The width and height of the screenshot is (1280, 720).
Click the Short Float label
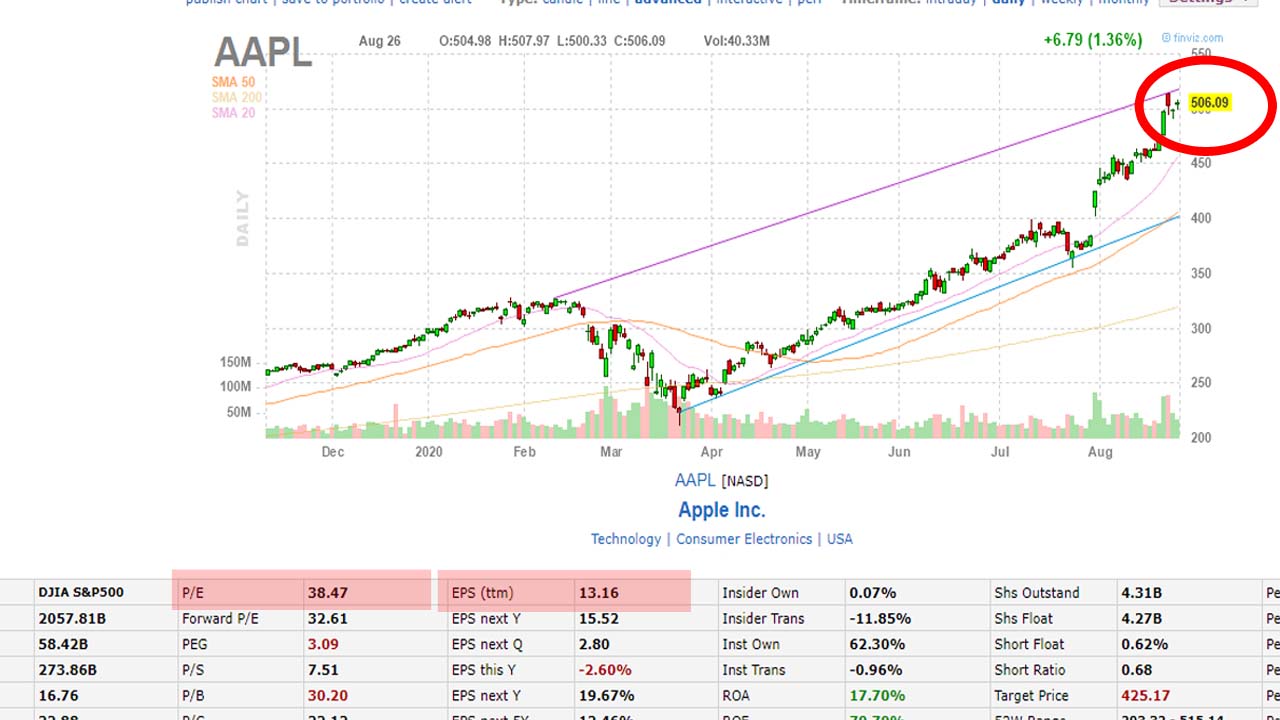click(1029, 645)
